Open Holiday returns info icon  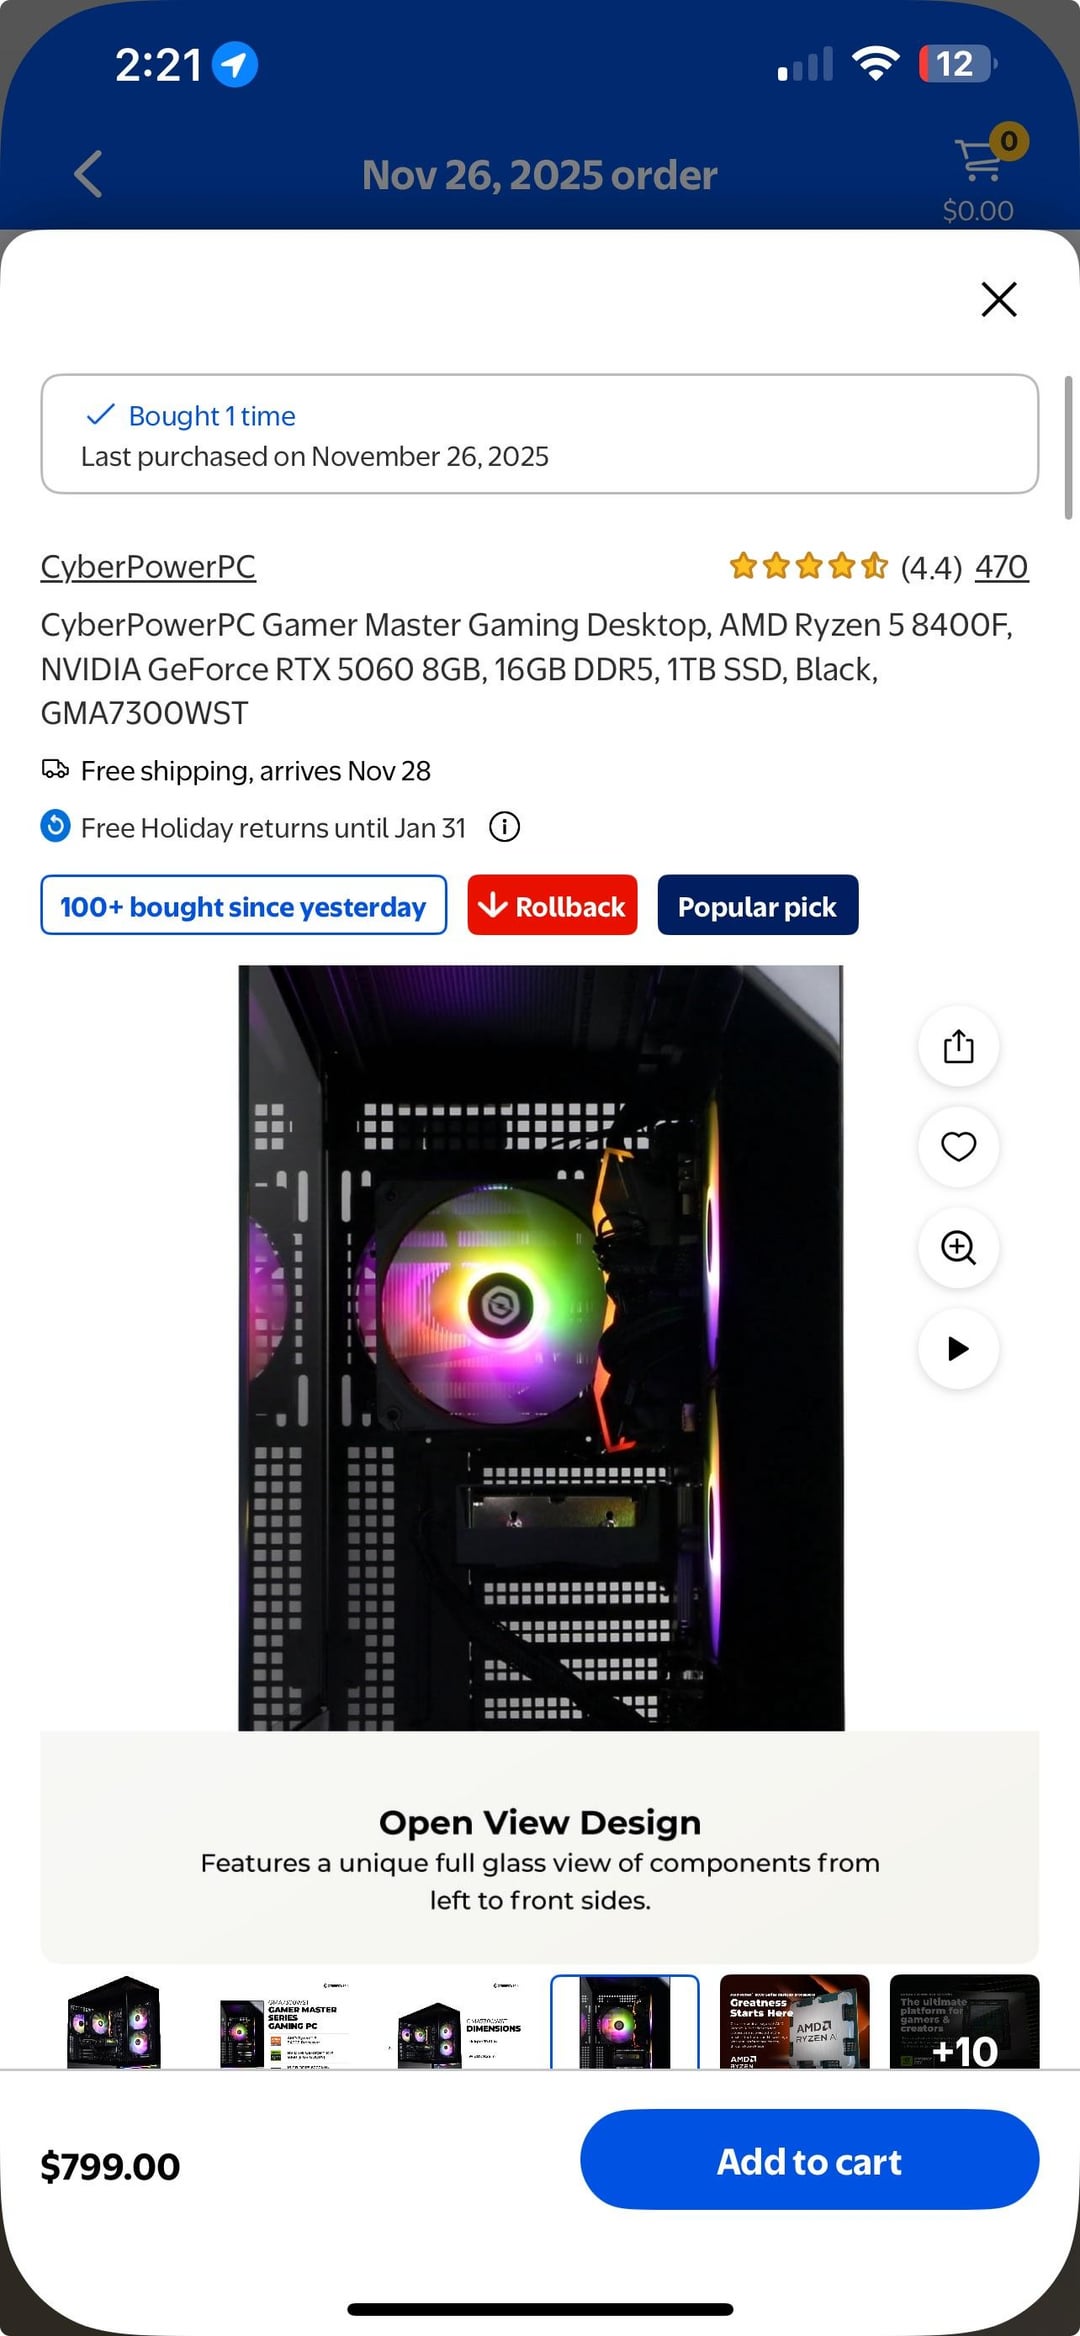(504, 827)
